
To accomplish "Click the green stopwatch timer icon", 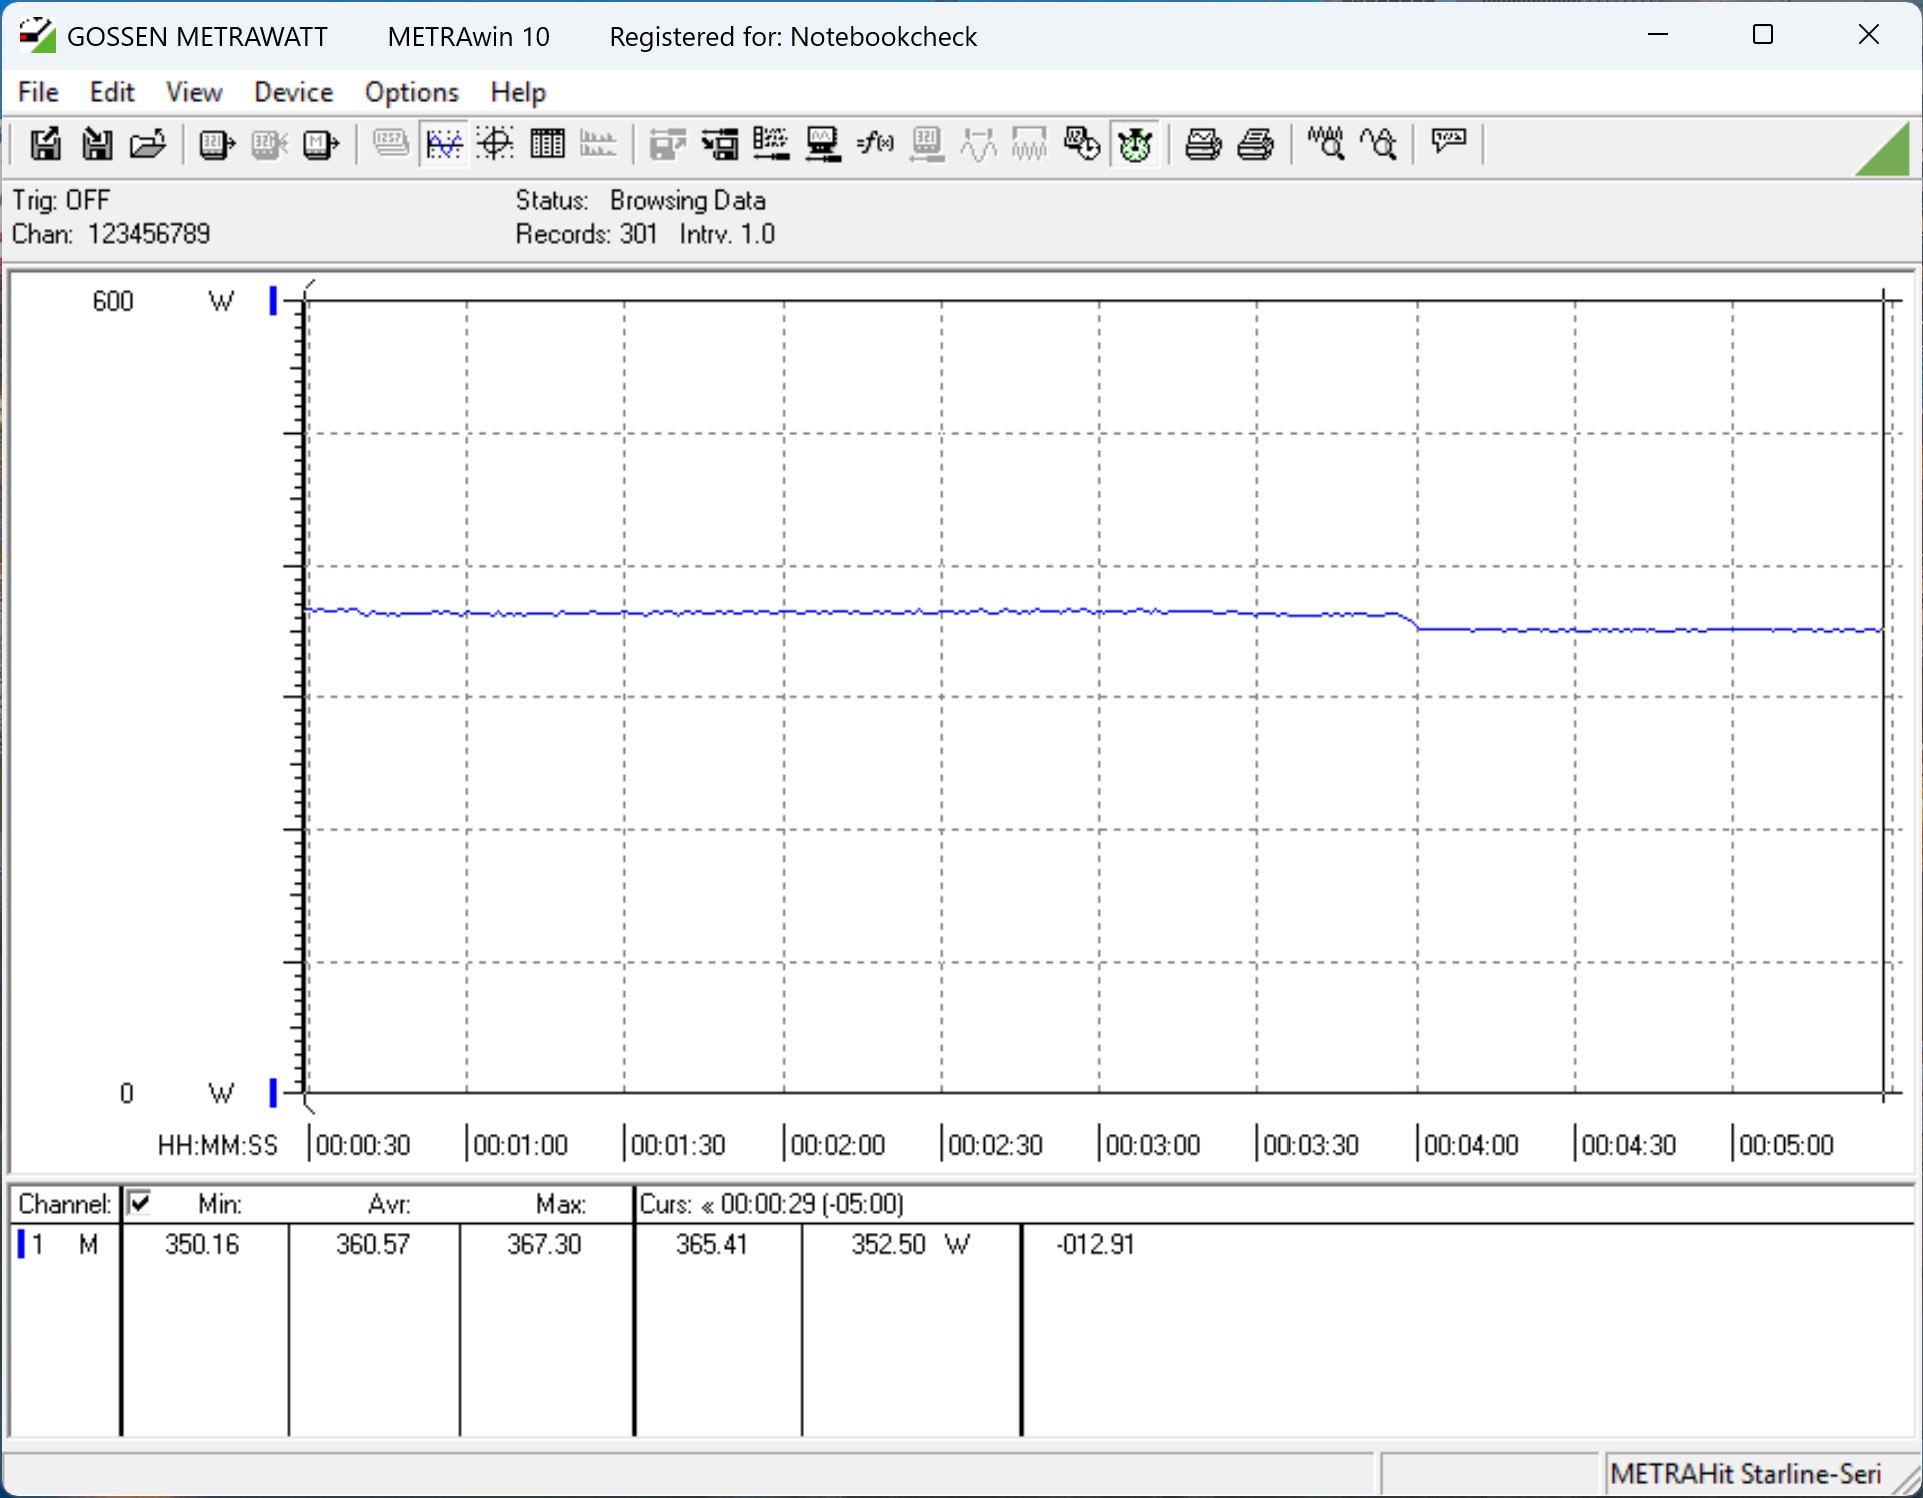I will point(1135,145).
